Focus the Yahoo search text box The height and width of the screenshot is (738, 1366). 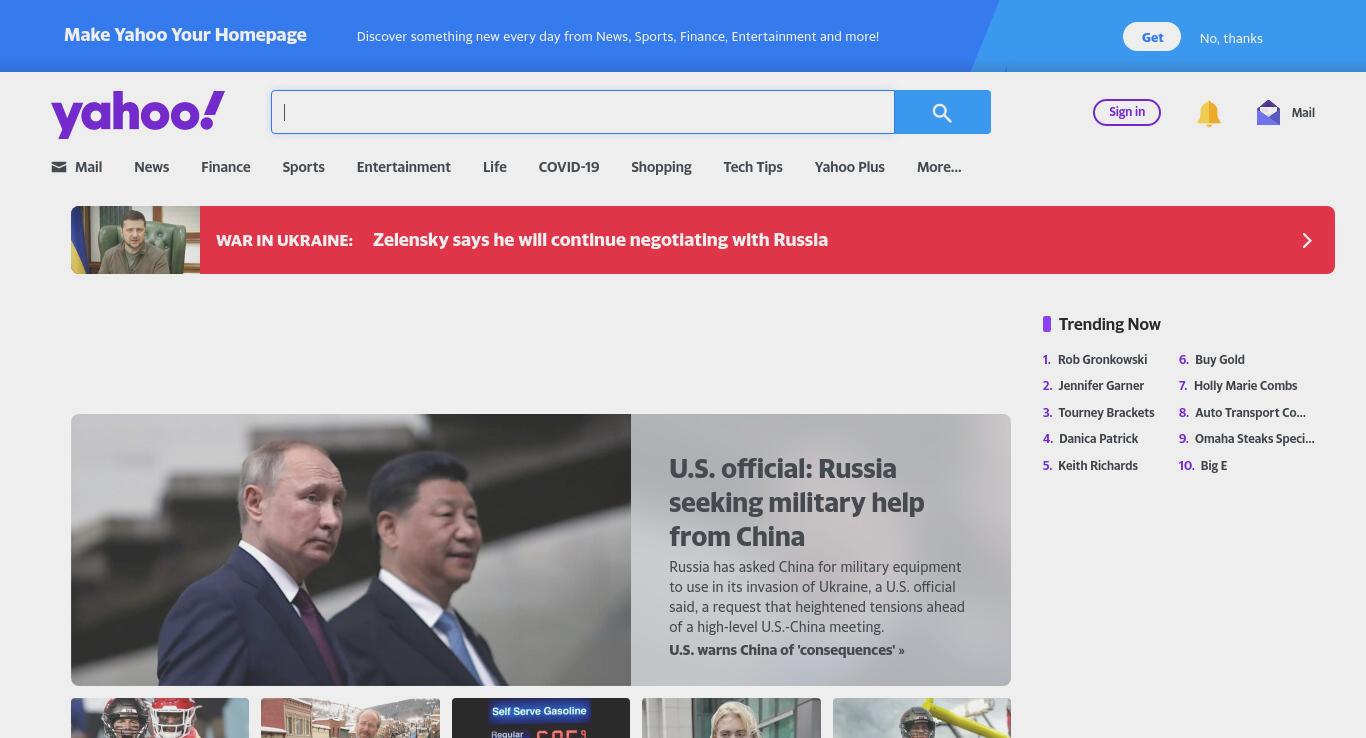(583, 112)
